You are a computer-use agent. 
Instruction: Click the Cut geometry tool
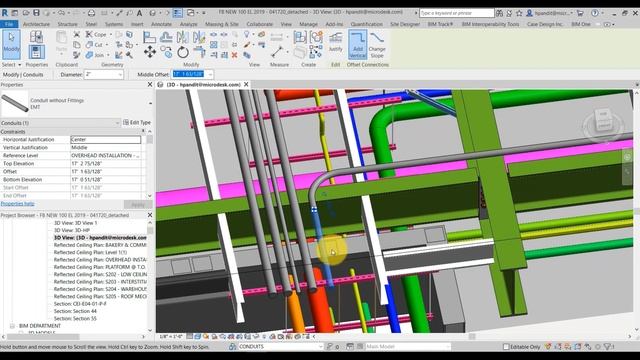95,44
